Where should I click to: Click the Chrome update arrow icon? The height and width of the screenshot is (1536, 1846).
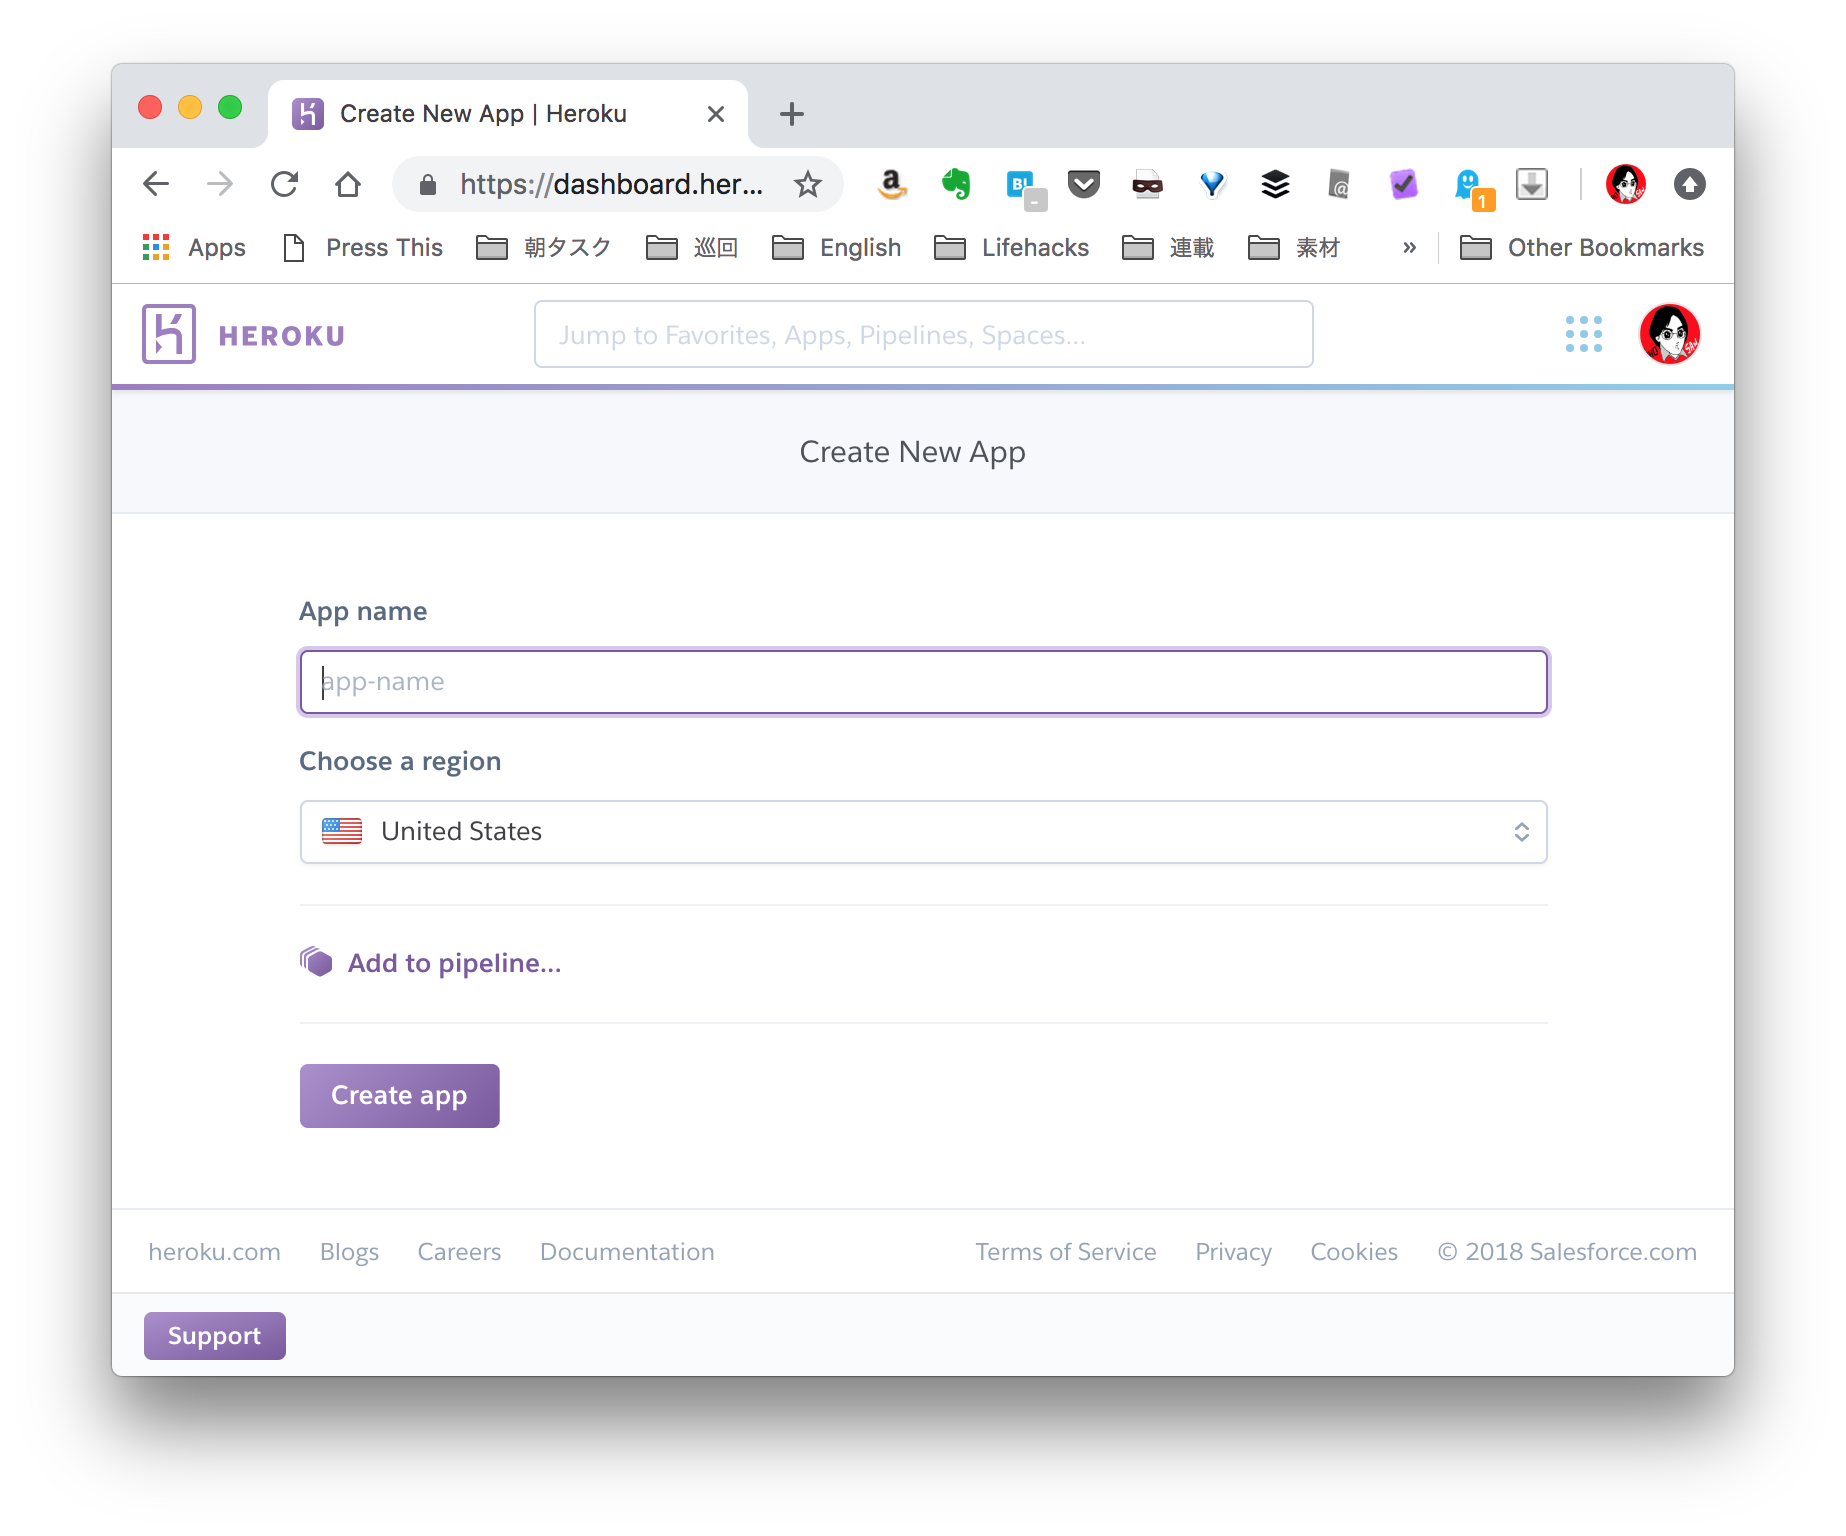(1690, 184)
